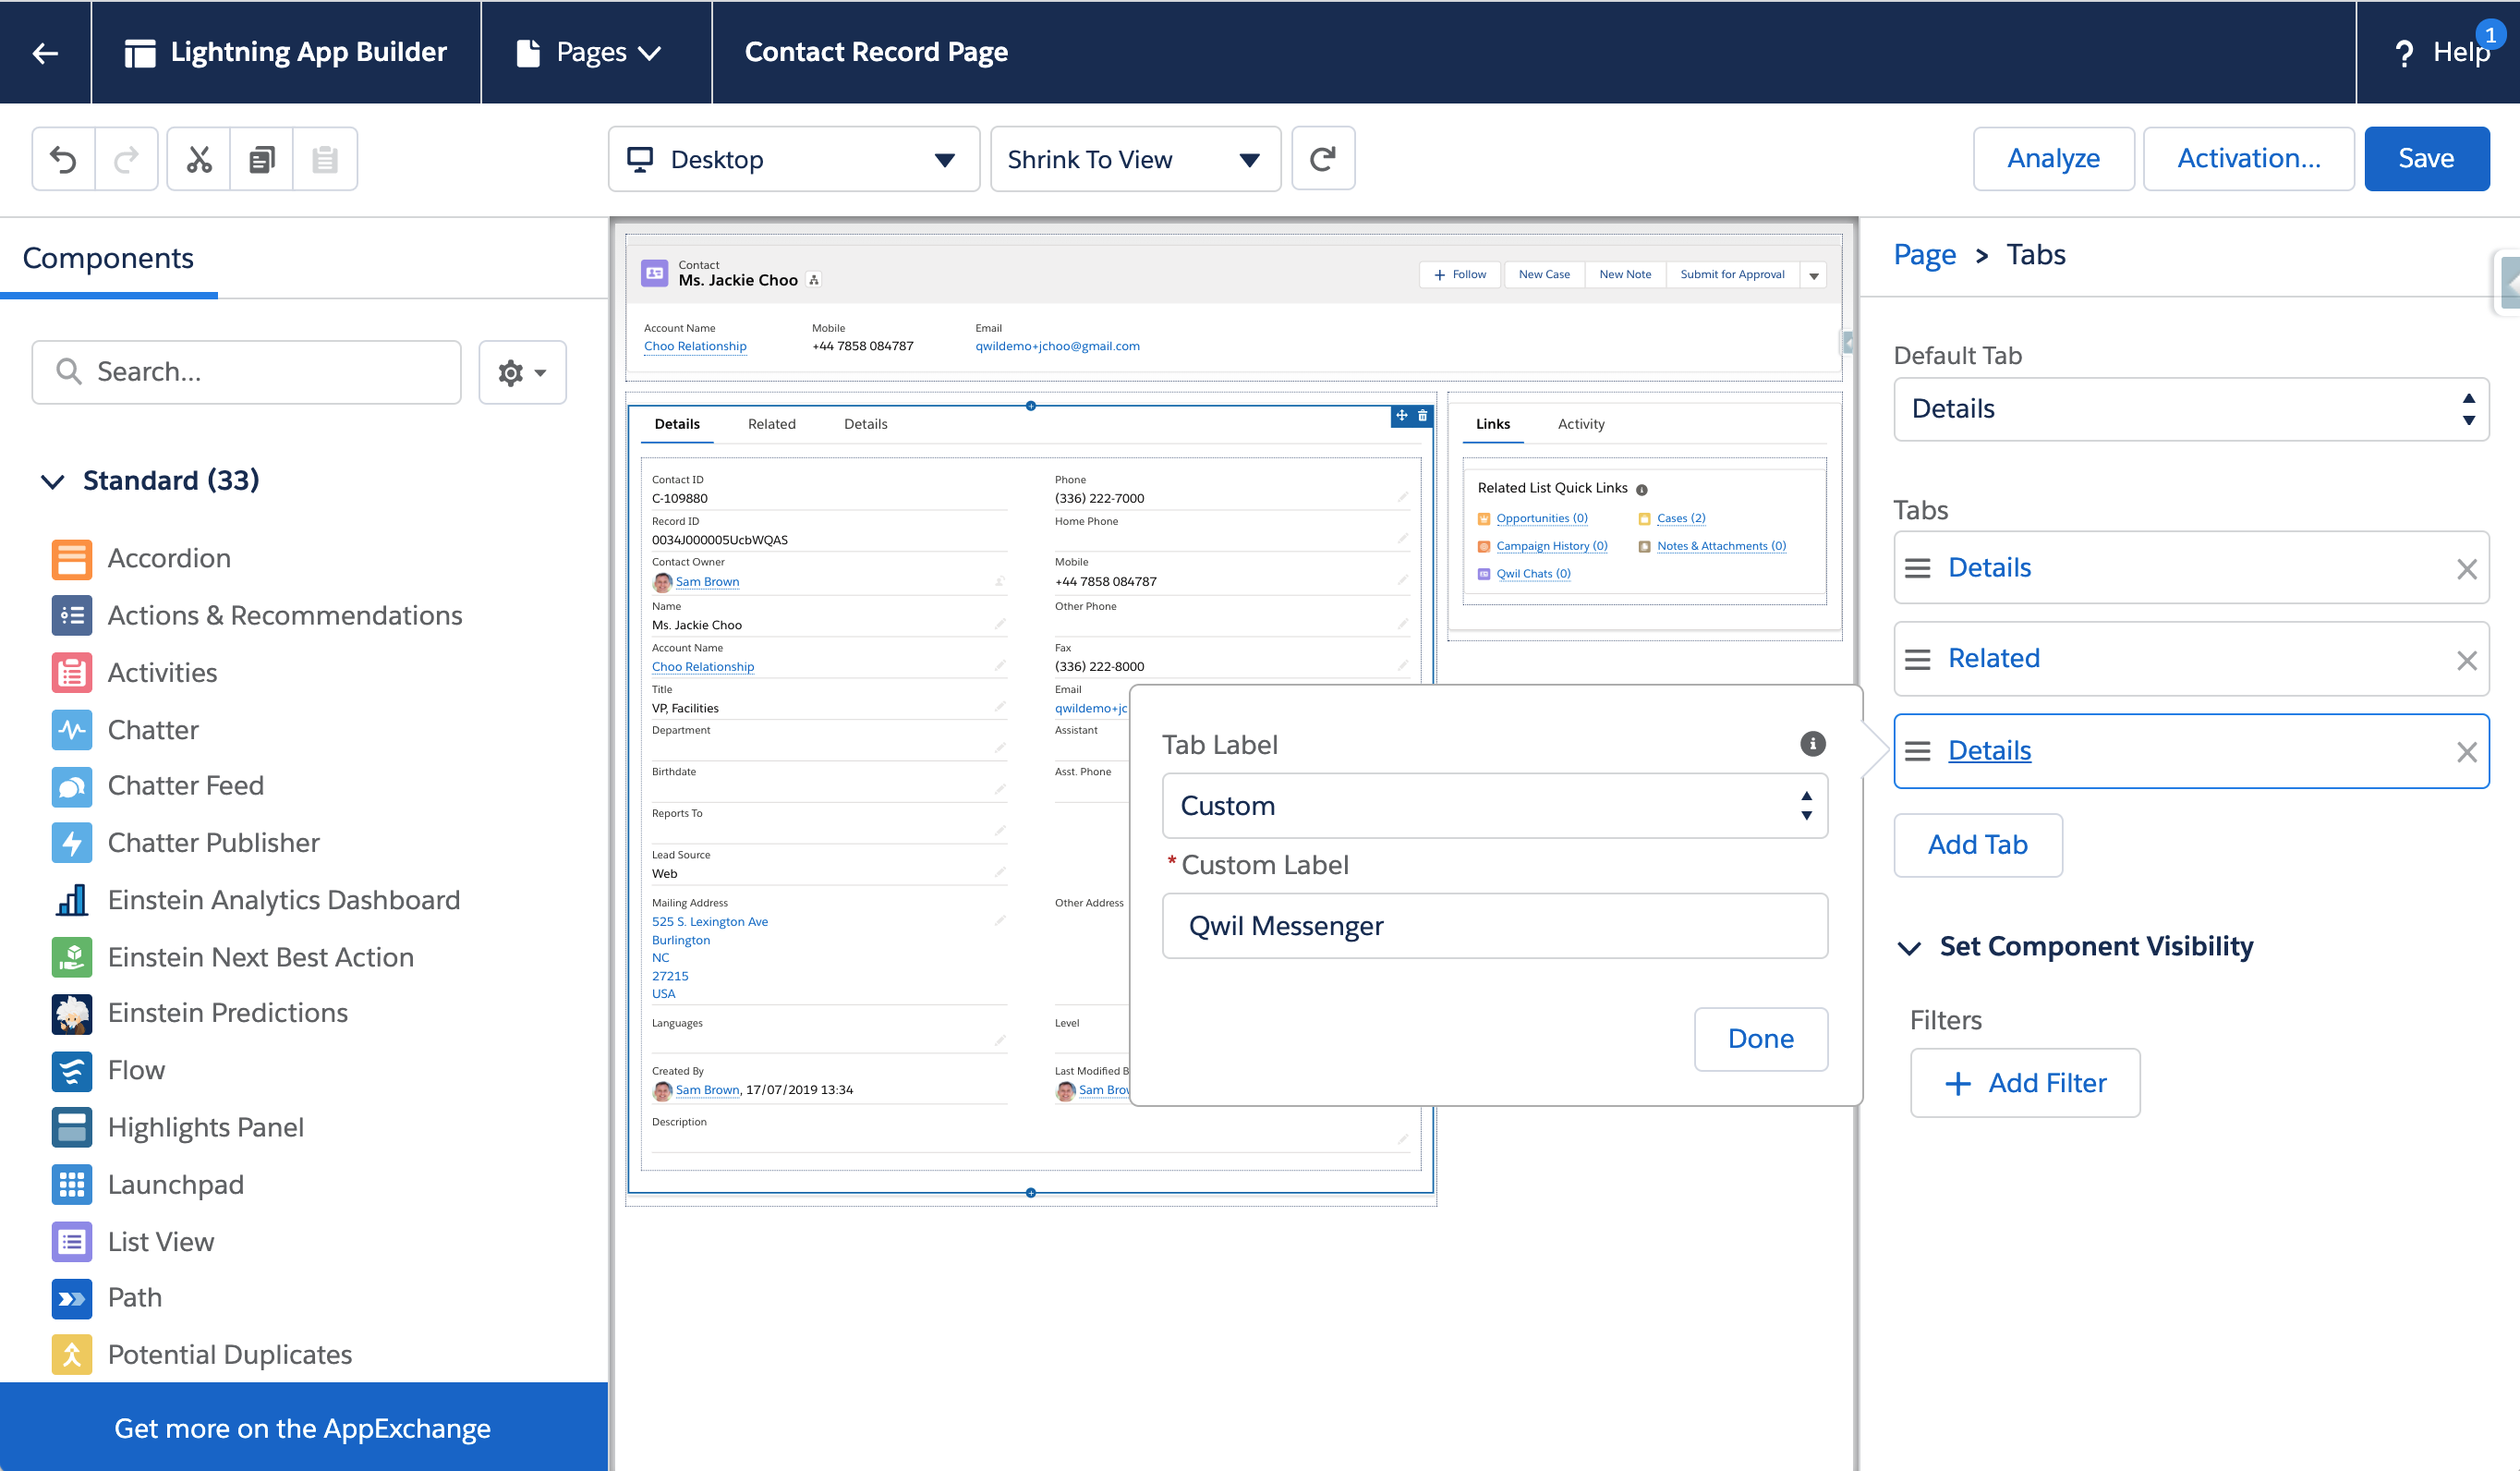Click the Undo icon
This screenshot has width=2520, height=1471.
click(x=63, y=159)
